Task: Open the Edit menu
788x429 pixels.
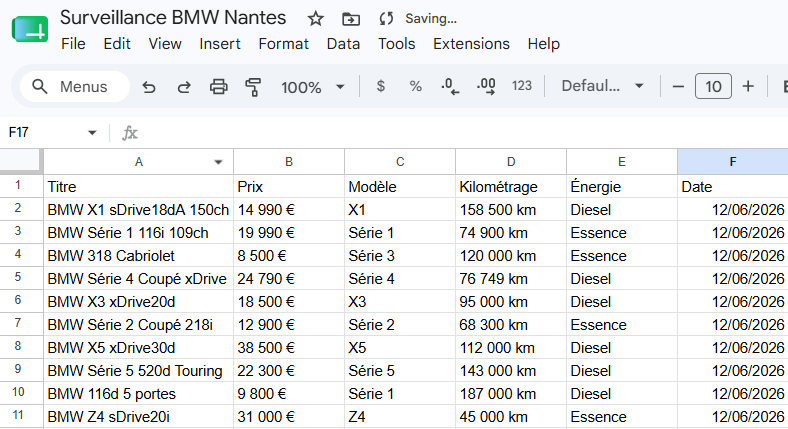Action: pyautogui.click(x=117, y=44)
